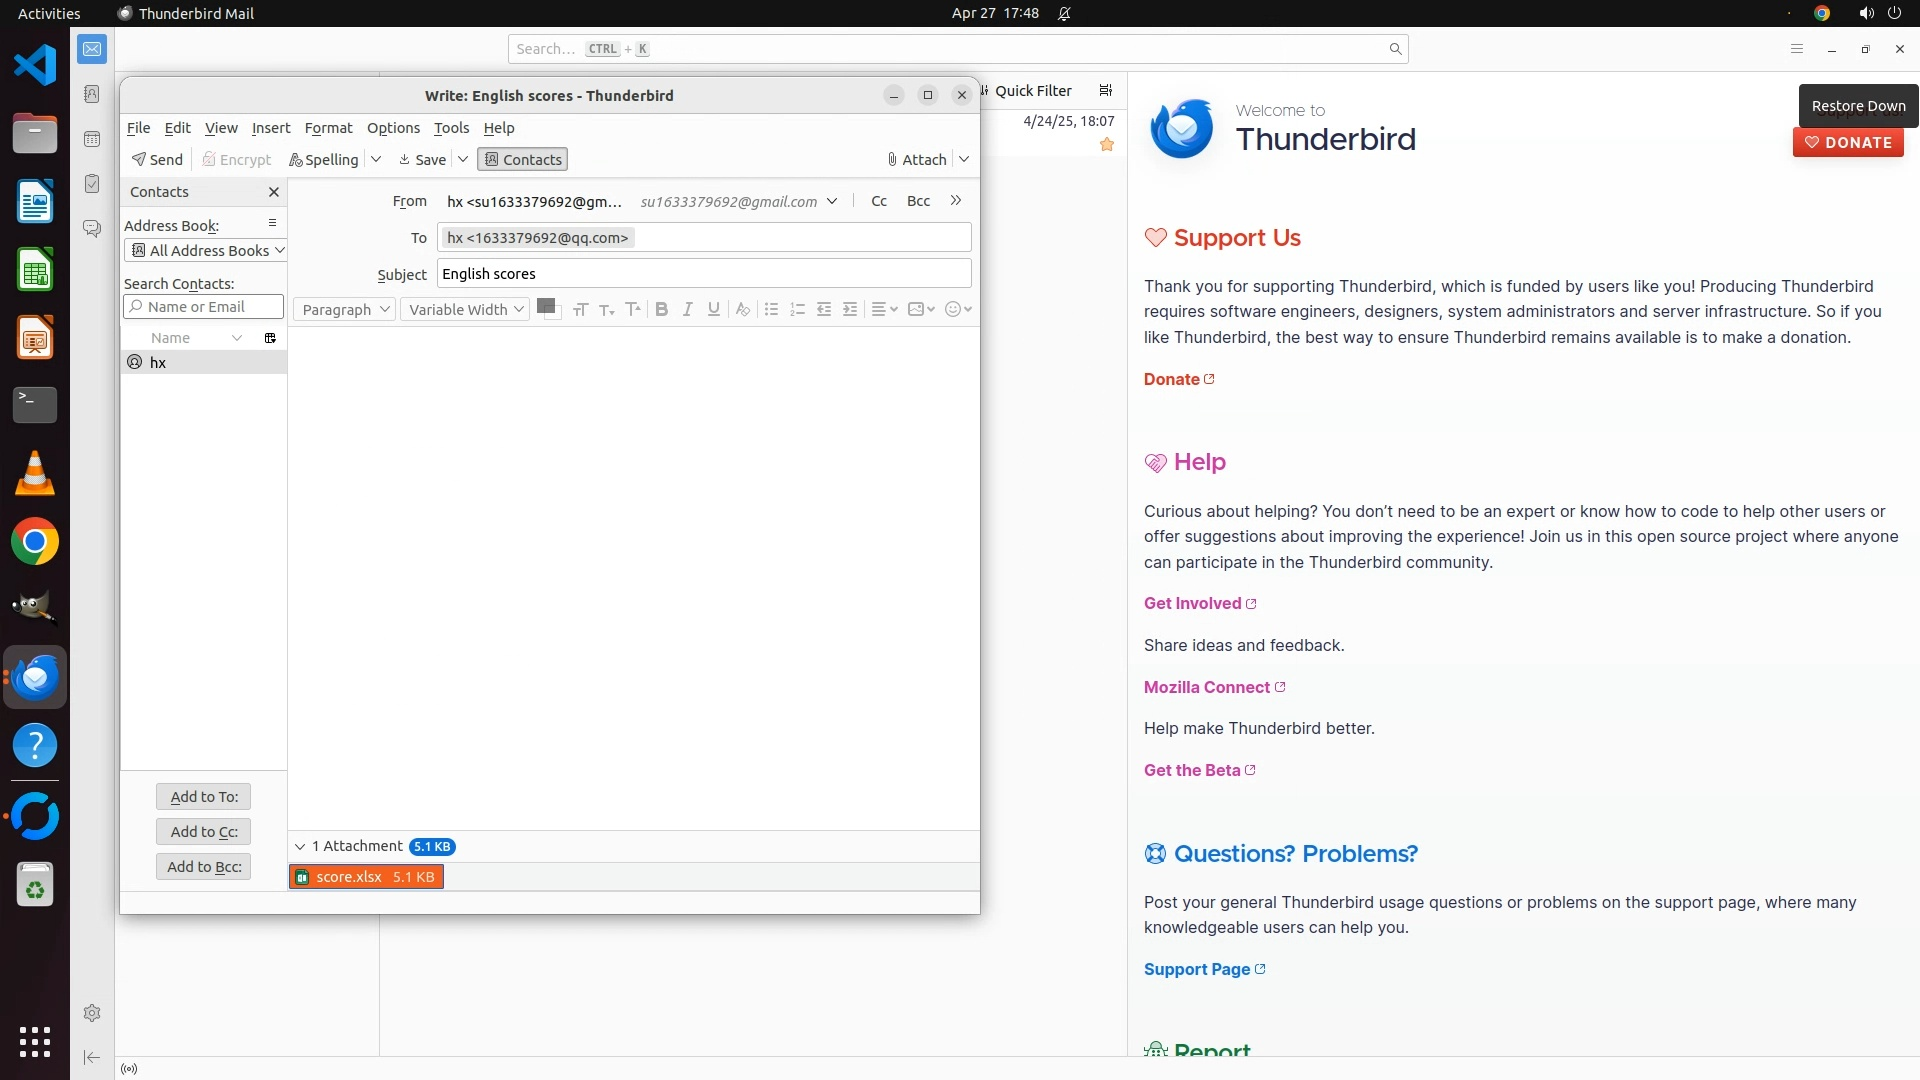
Task: Click the Attach paperclip button
Action: click(x=916, y=160)
